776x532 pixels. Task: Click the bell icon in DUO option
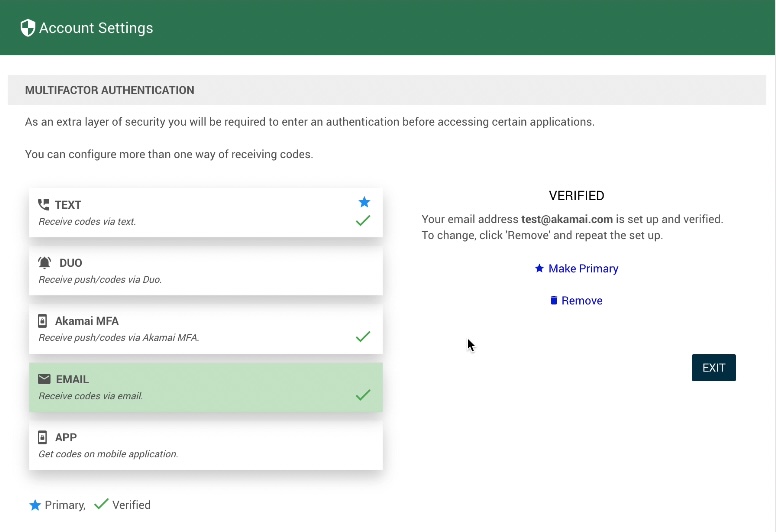click(x=45, y=263)
